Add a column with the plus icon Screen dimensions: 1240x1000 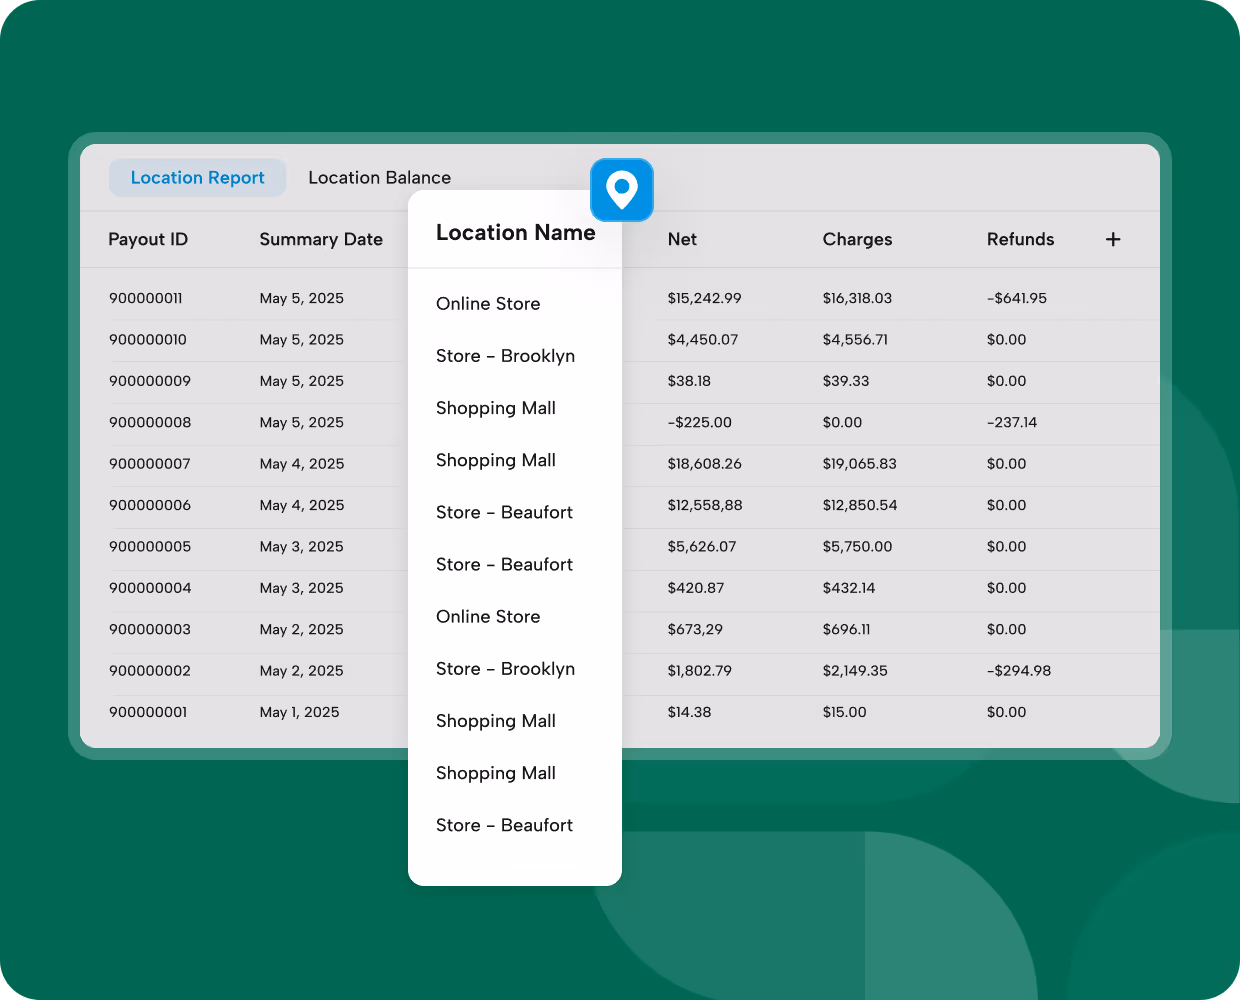click(x=1113, y=239)
